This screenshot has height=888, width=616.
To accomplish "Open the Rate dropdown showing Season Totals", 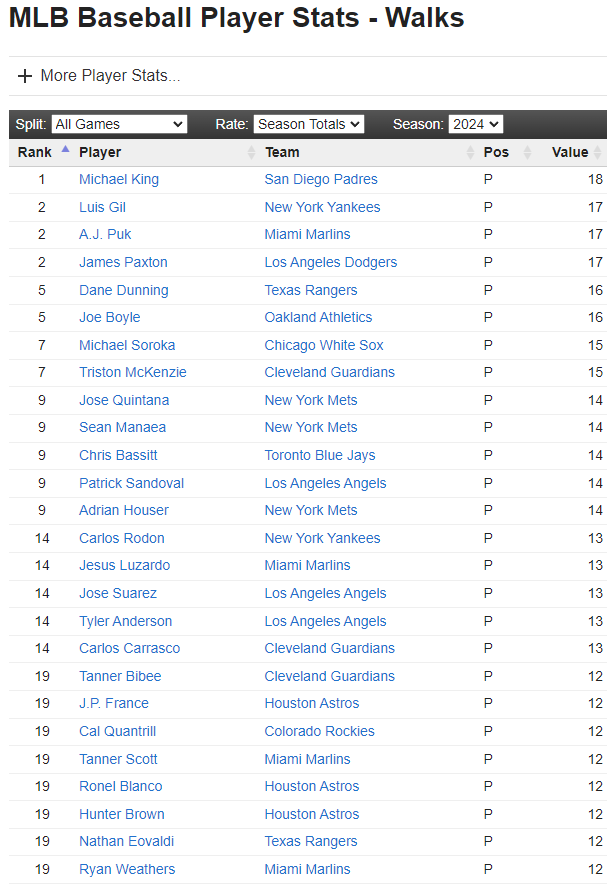I will [x=308, y=124].
